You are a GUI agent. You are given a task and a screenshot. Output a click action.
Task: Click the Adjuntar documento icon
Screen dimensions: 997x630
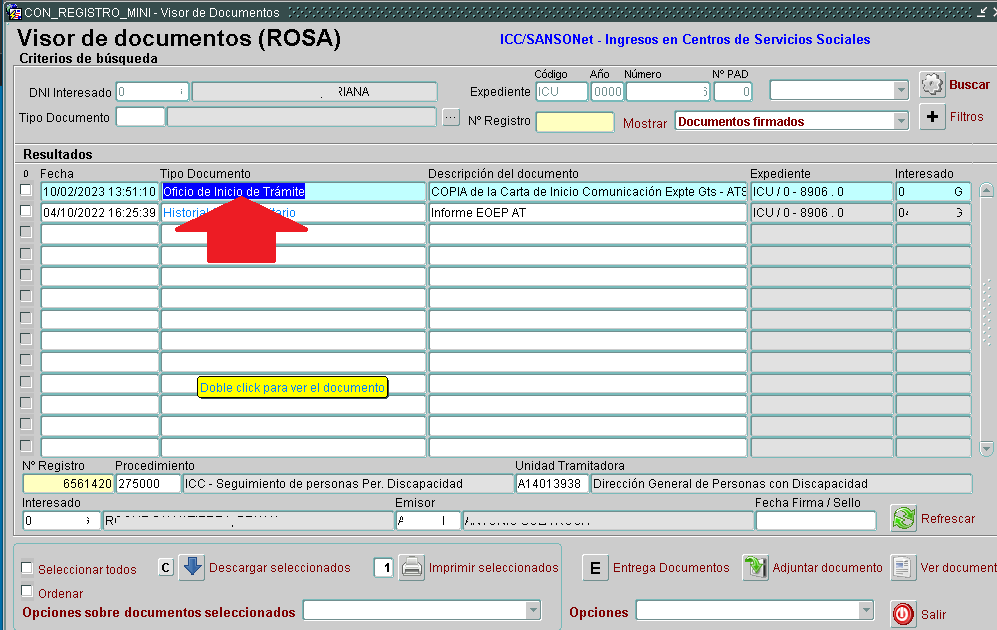755,567
